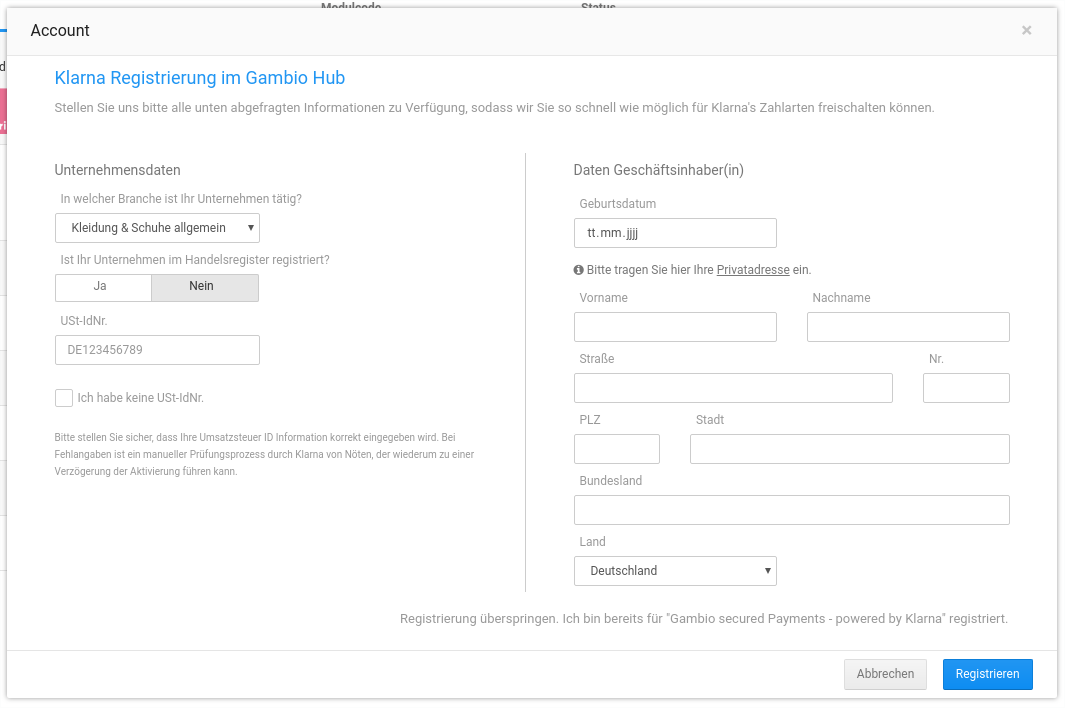Close the Account dialog
This screenshot has height=708, width=1065.
1026,30
